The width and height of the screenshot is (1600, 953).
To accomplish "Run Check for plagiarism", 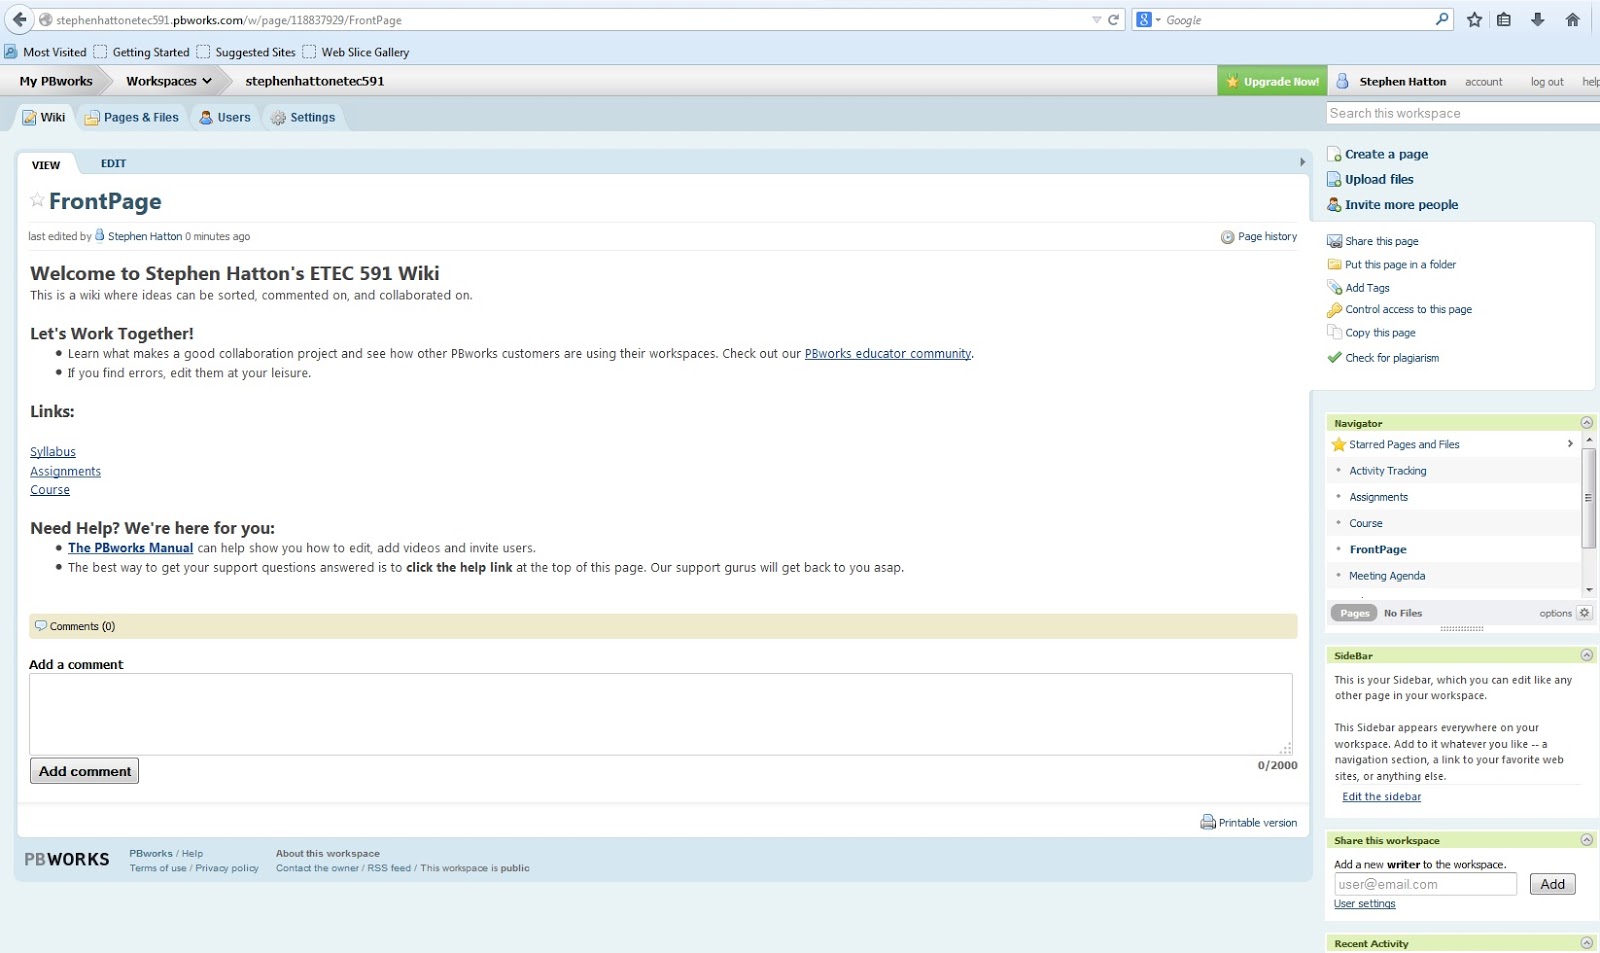I will 1391,357.
